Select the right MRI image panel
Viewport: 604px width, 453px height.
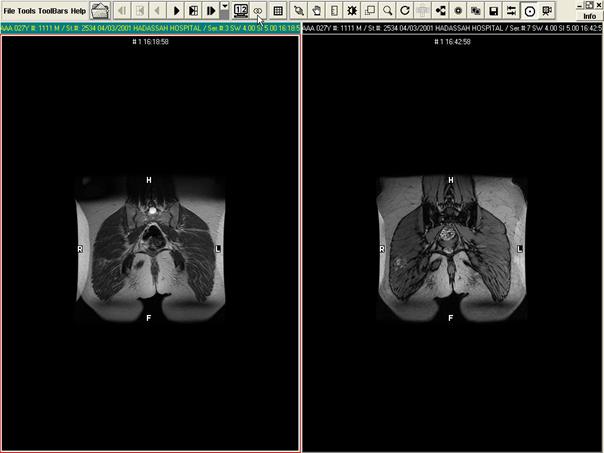pyautogui.click(x=452, y=240)
